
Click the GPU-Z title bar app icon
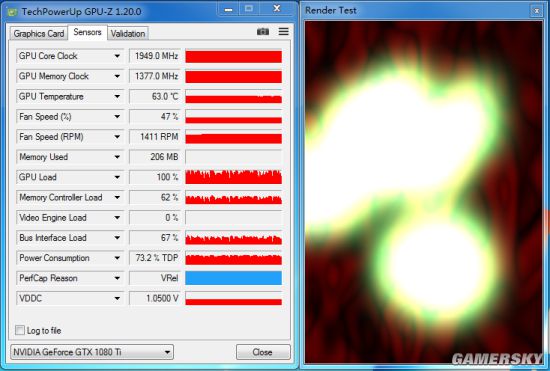tap(13, 12)
